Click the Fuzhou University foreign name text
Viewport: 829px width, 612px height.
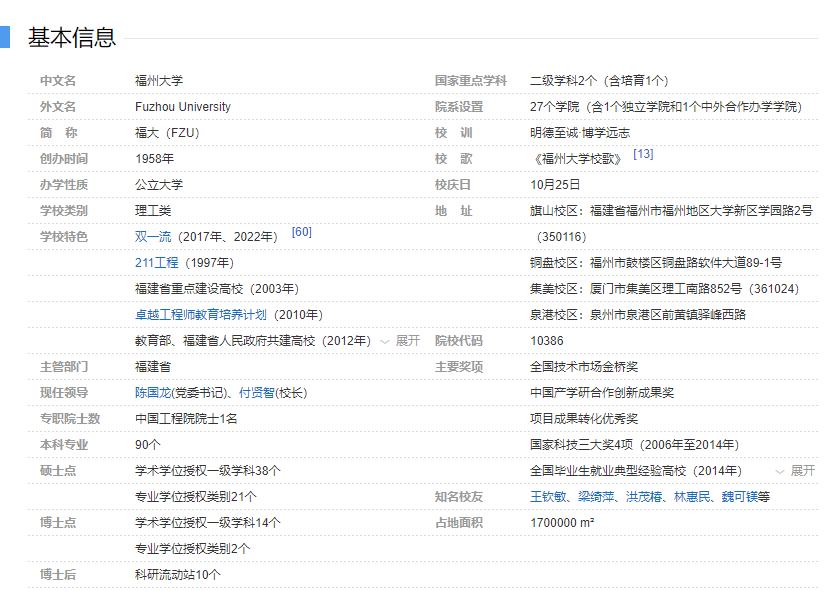pos(182,107)
